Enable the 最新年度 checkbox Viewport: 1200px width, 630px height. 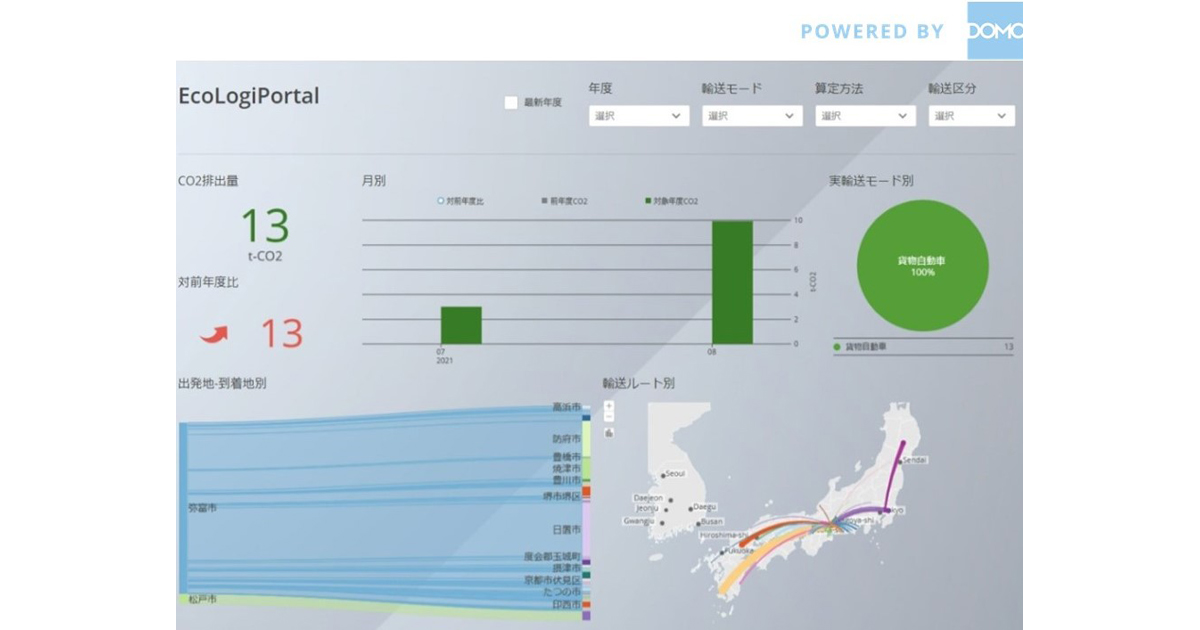click(x=511, y=103)
